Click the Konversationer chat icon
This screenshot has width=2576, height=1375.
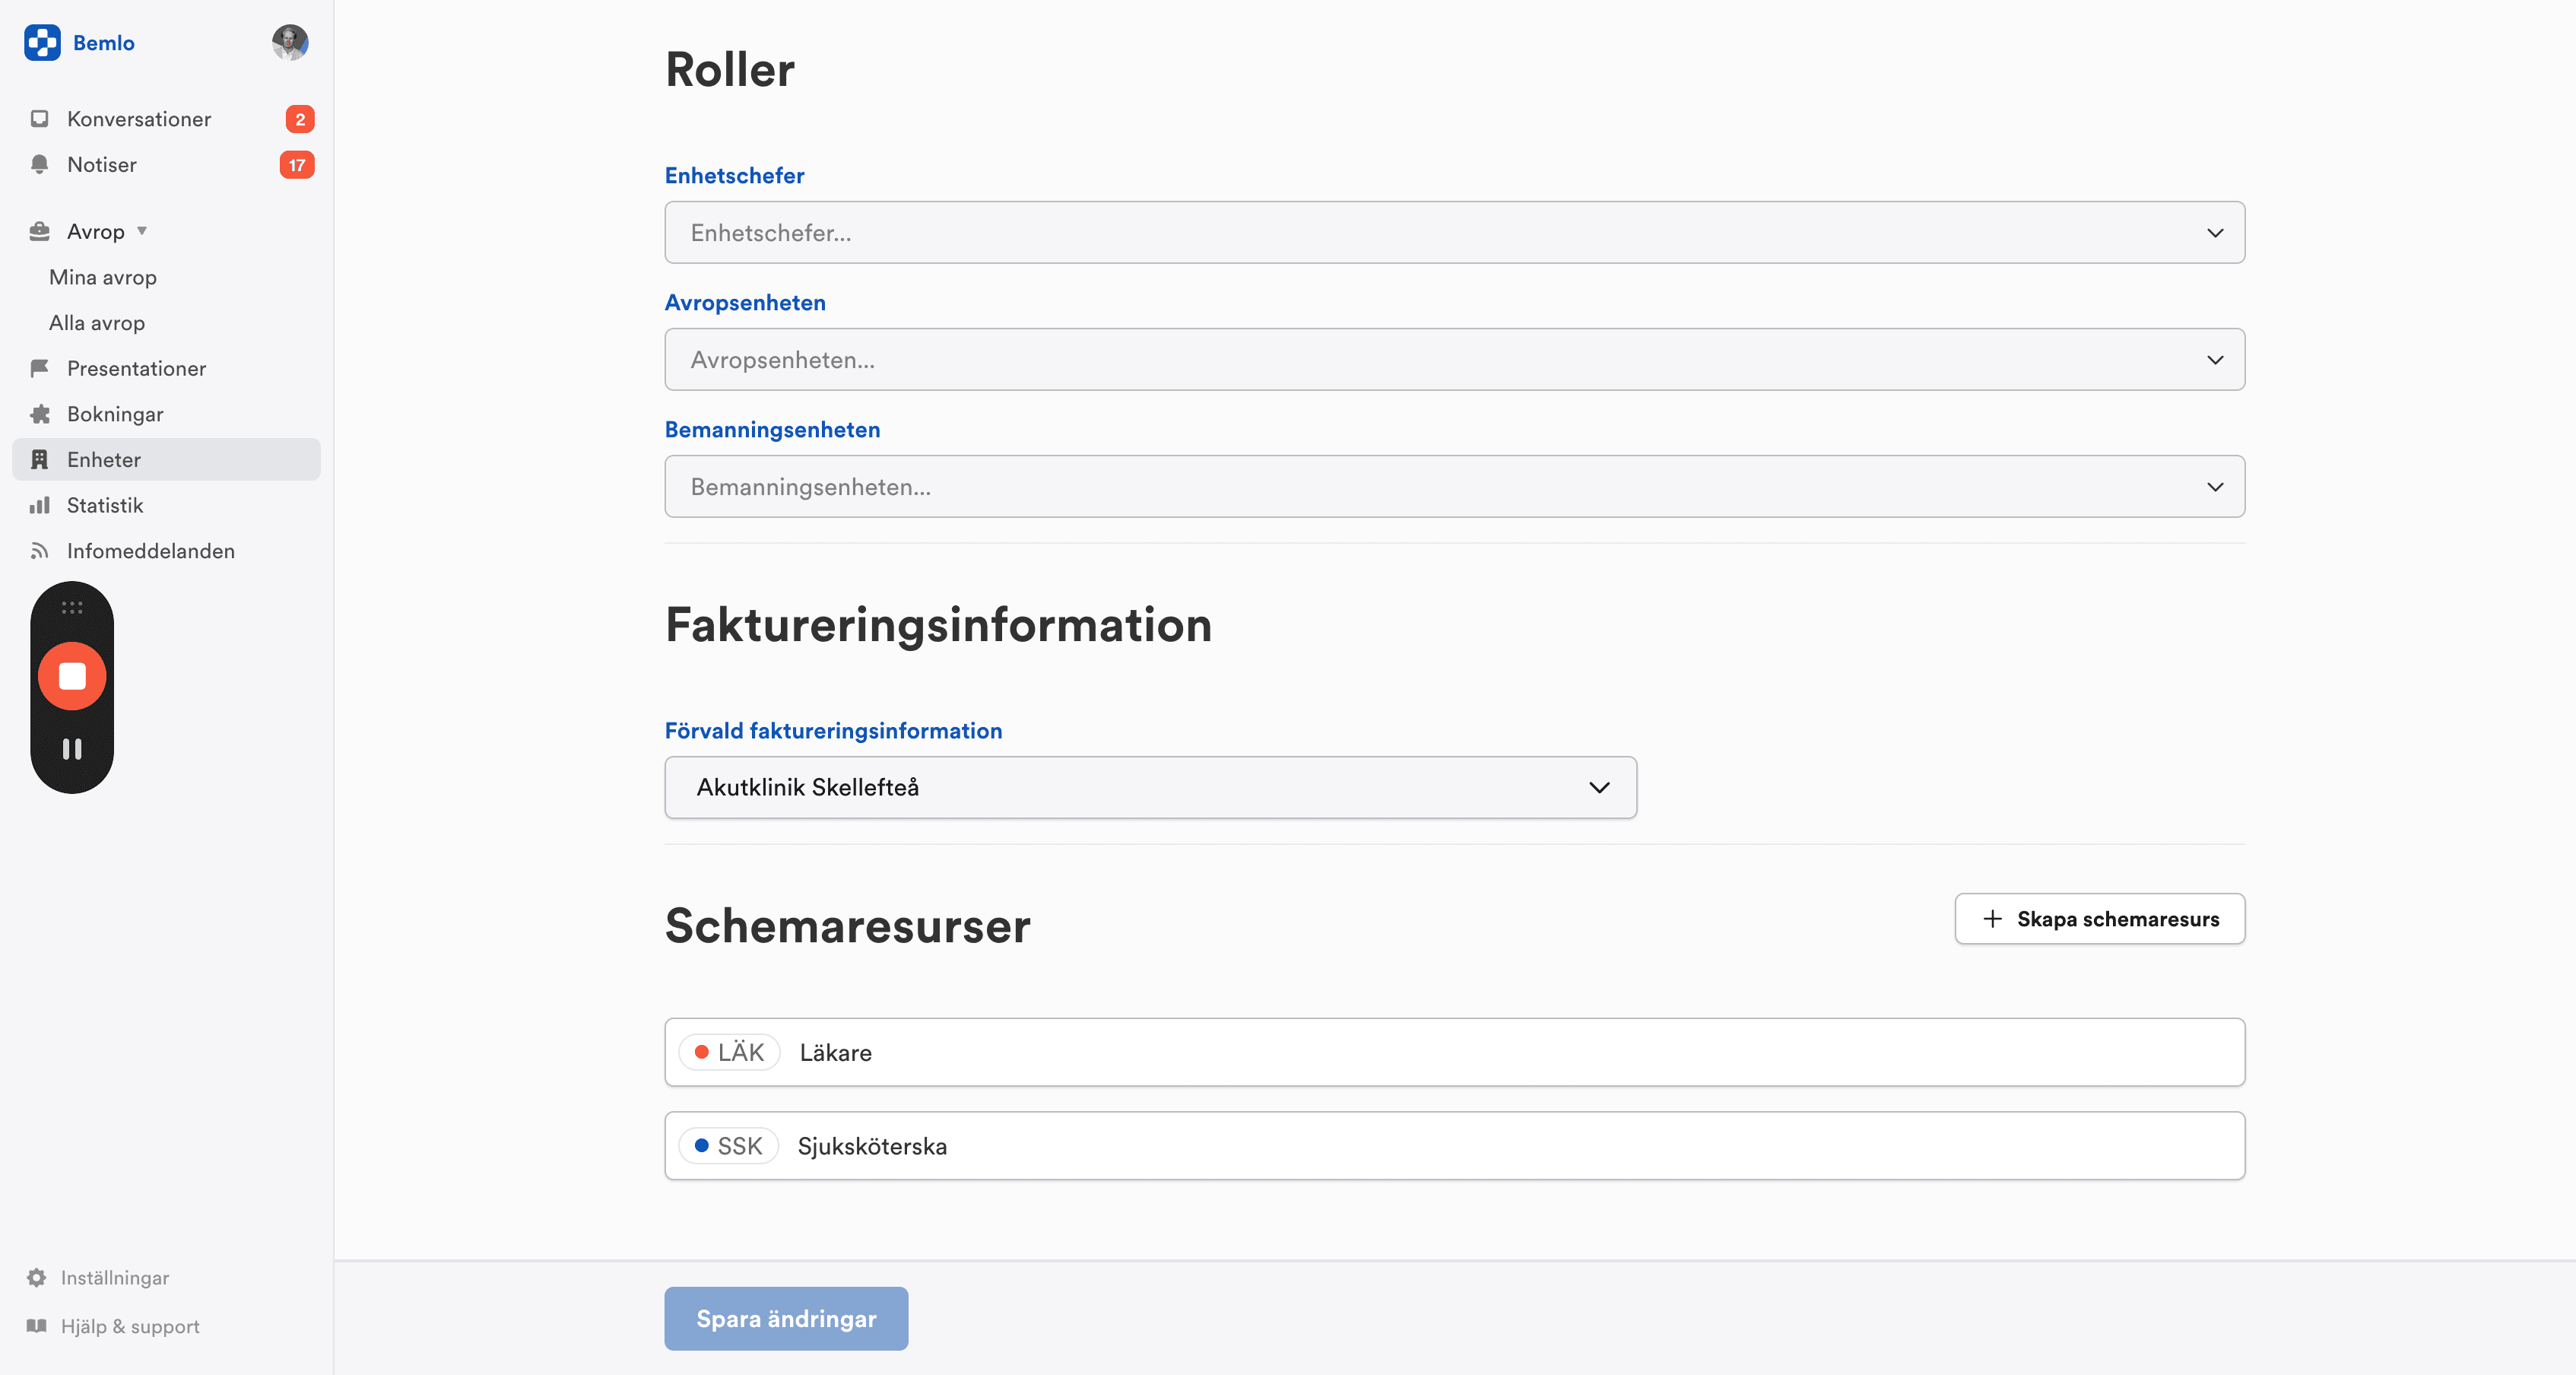39,119
